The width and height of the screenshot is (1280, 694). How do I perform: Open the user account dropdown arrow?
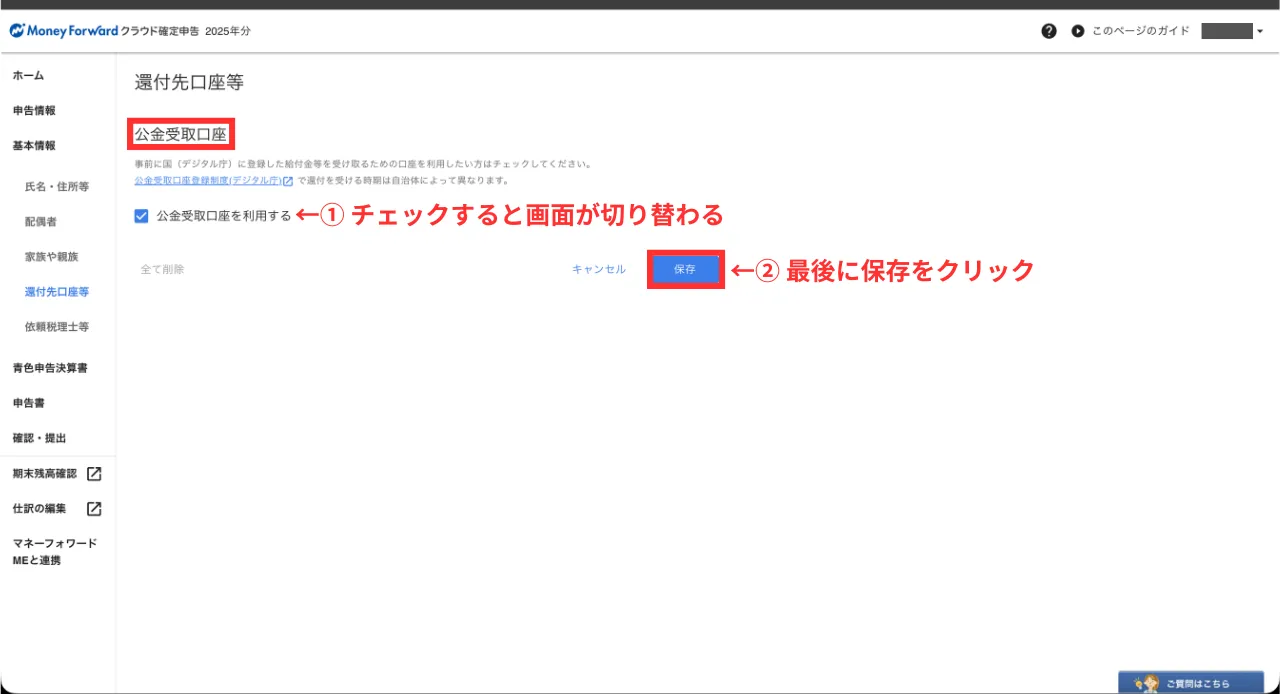[x=1260, y=32]
